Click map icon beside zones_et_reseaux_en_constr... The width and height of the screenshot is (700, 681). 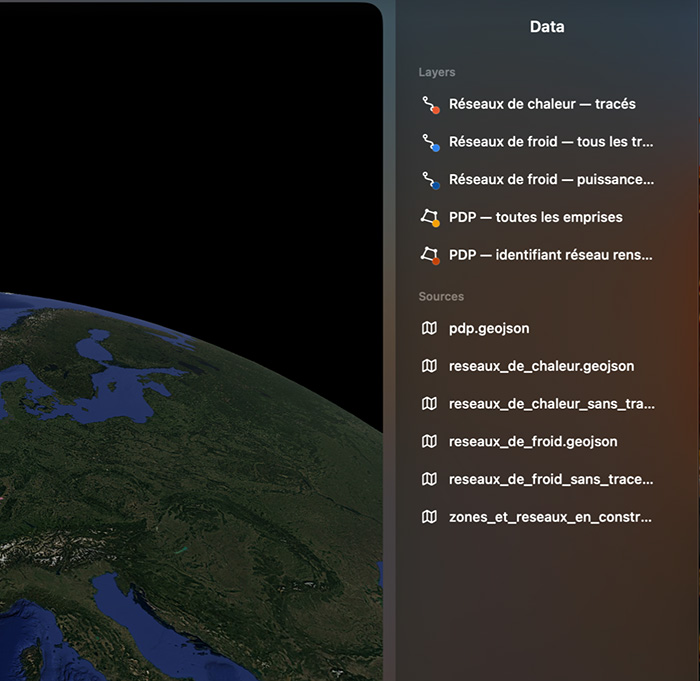point(429,517)
